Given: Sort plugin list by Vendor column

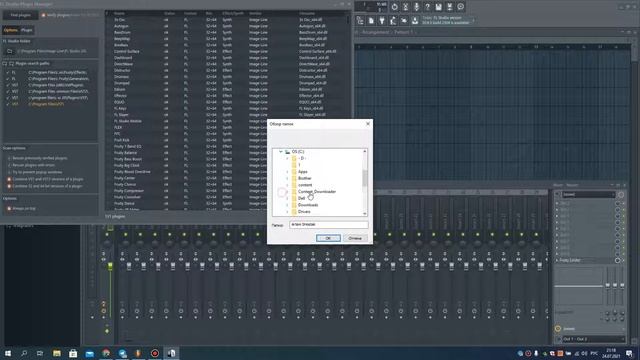Looking at the screenshot, I should click(x=256, y=13).
